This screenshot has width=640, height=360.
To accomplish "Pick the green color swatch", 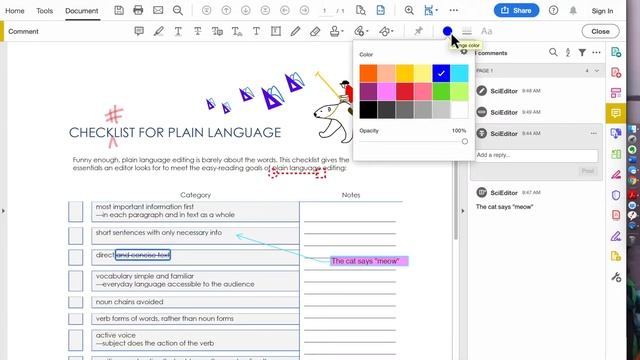I will [441, 91].
